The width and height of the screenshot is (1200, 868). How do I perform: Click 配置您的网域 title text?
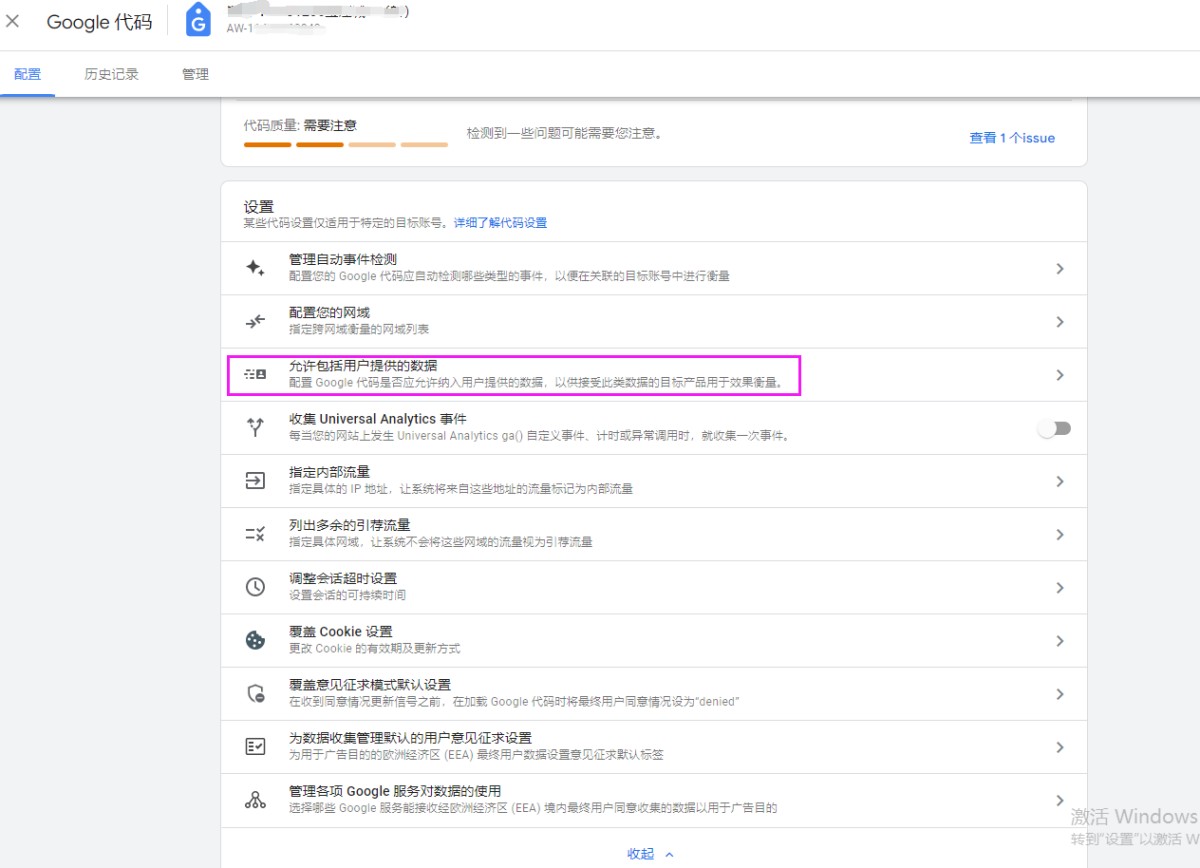[329, 313]
